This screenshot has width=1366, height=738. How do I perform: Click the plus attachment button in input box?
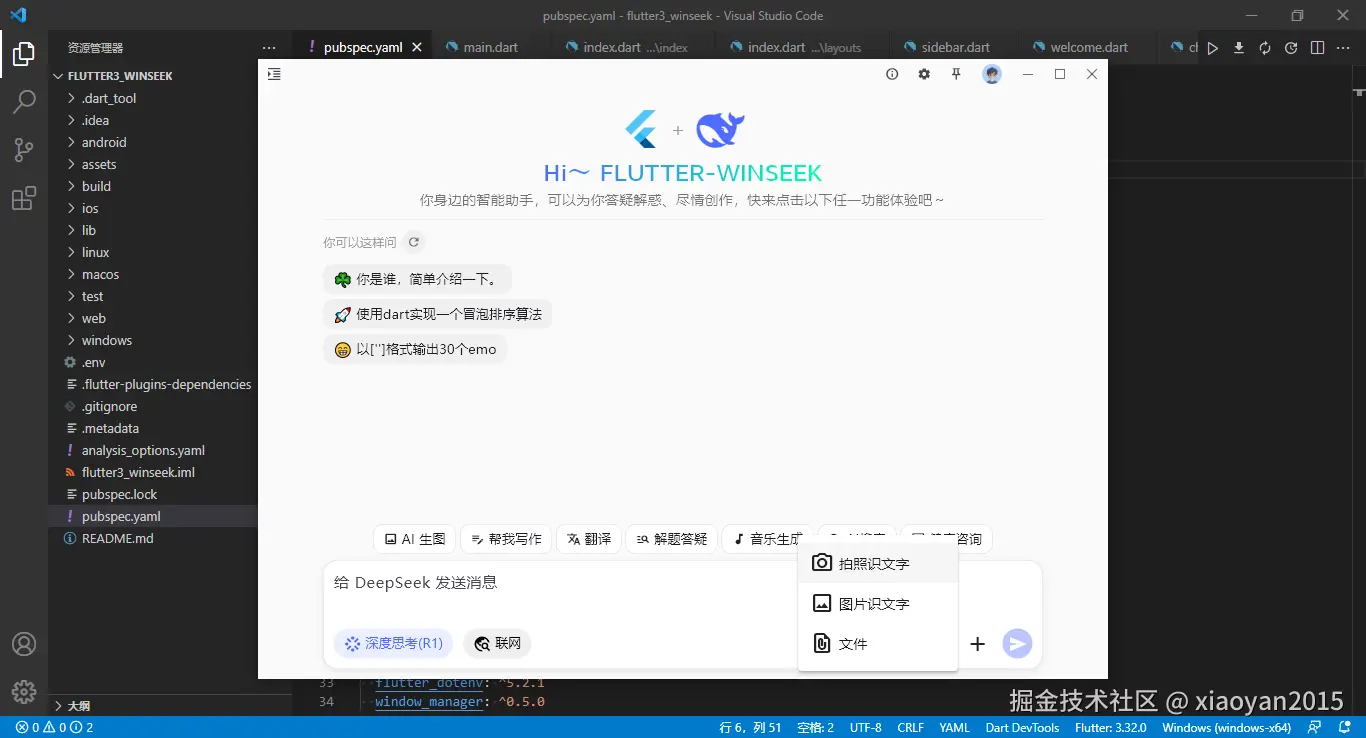click(x=978, y=644)
